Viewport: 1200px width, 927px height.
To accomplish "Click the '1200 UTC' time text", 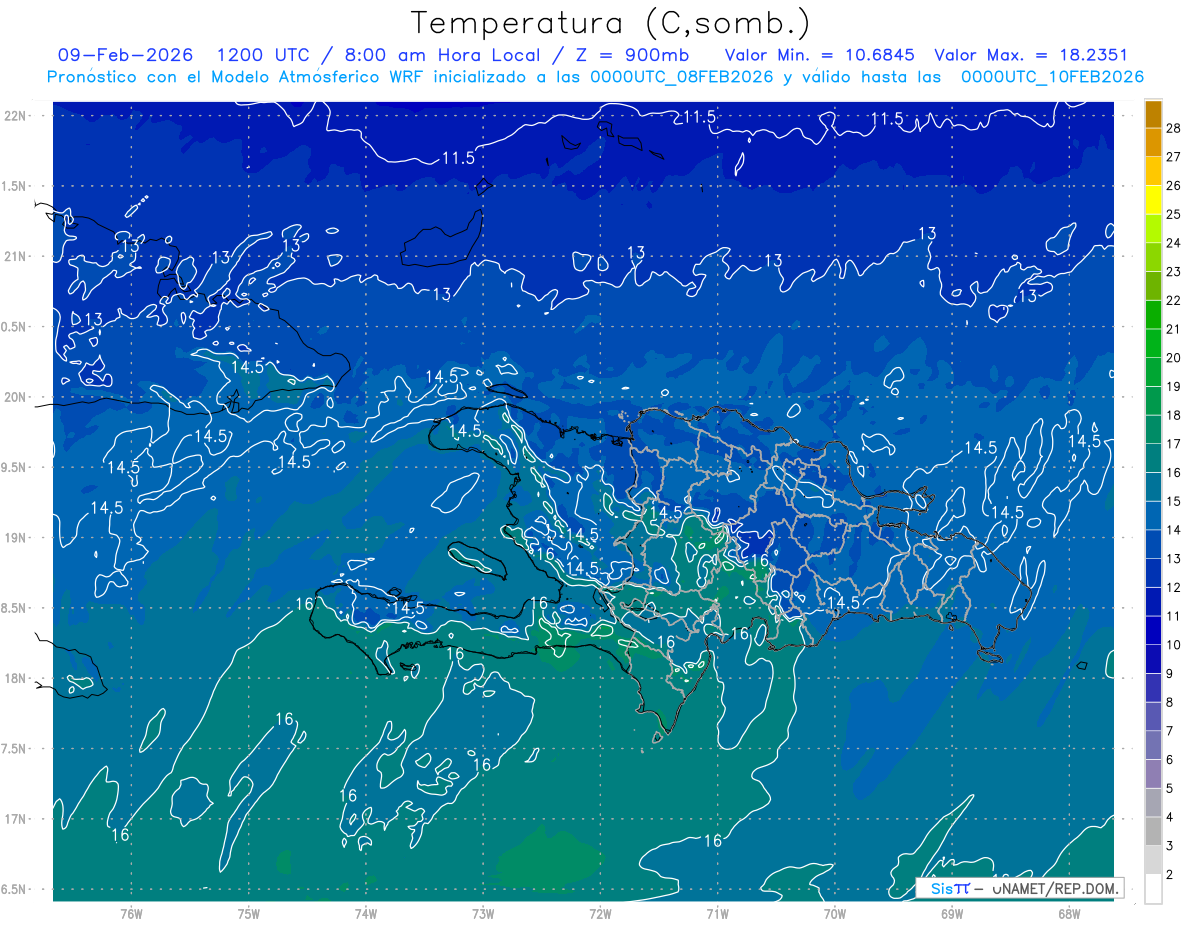I will pyautogui.click(x=264, y=55).
